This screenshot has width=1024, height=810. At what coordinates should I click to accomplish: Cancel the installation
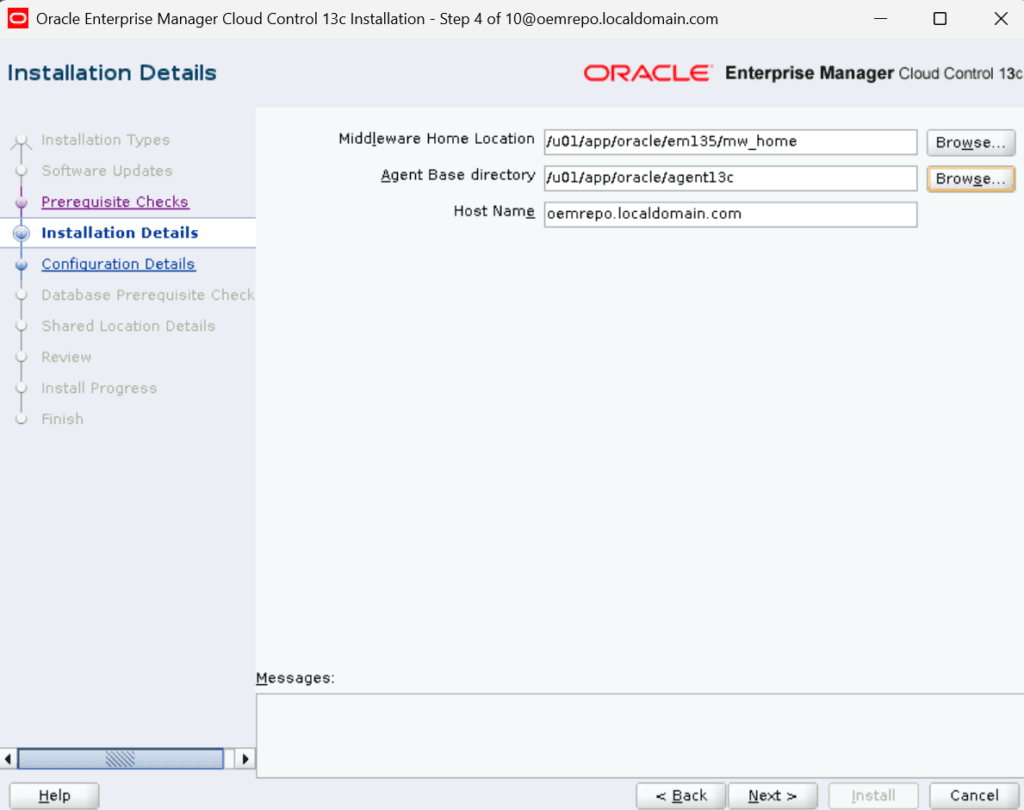pos(974,796)
